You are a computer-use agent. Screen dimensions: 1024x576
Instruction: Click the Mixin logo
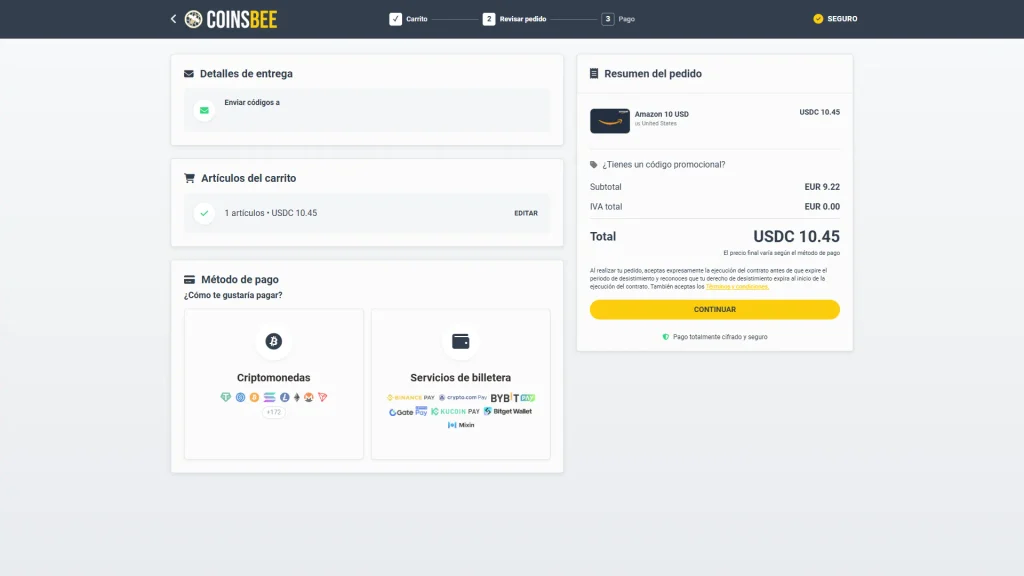point(460,425)
